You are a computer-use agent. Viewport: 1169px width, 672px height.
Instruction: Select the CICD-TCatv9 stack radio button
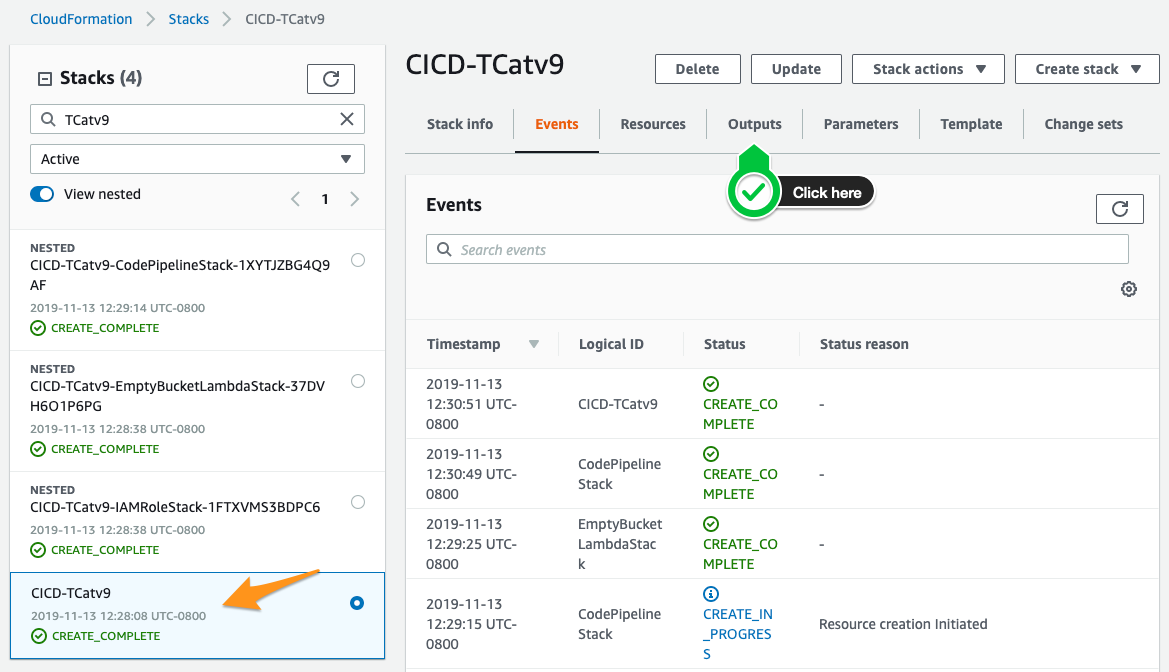pos(357,603)
